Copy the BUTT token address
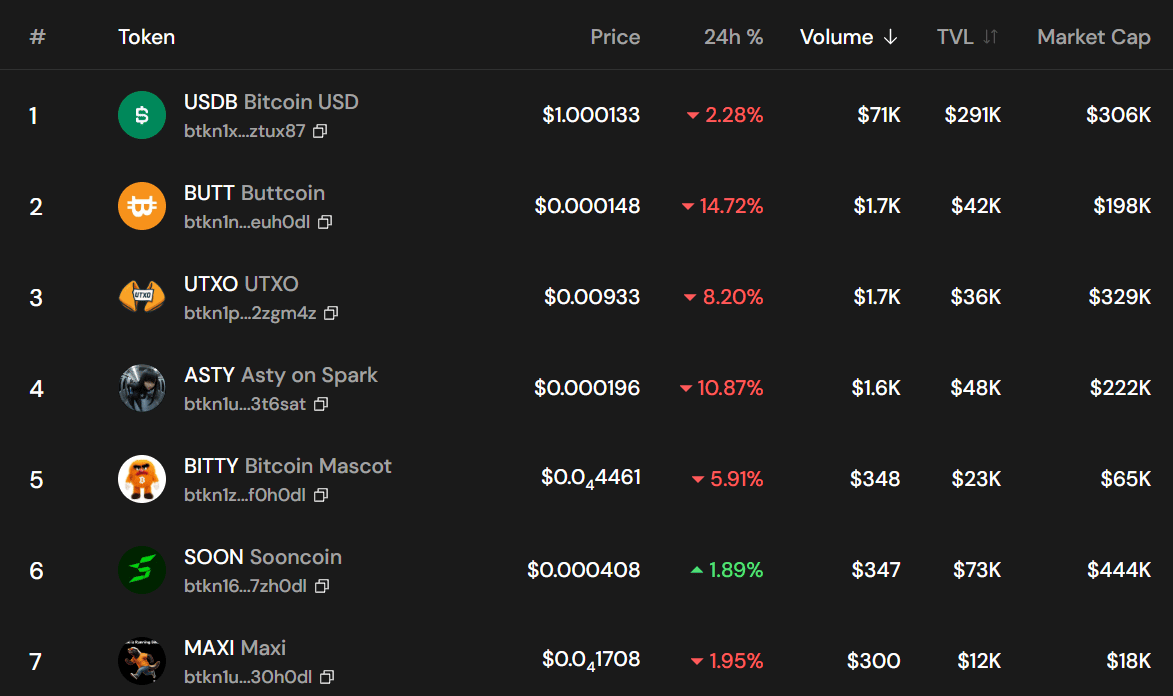 pyautogui.click(x=324, y=222)
